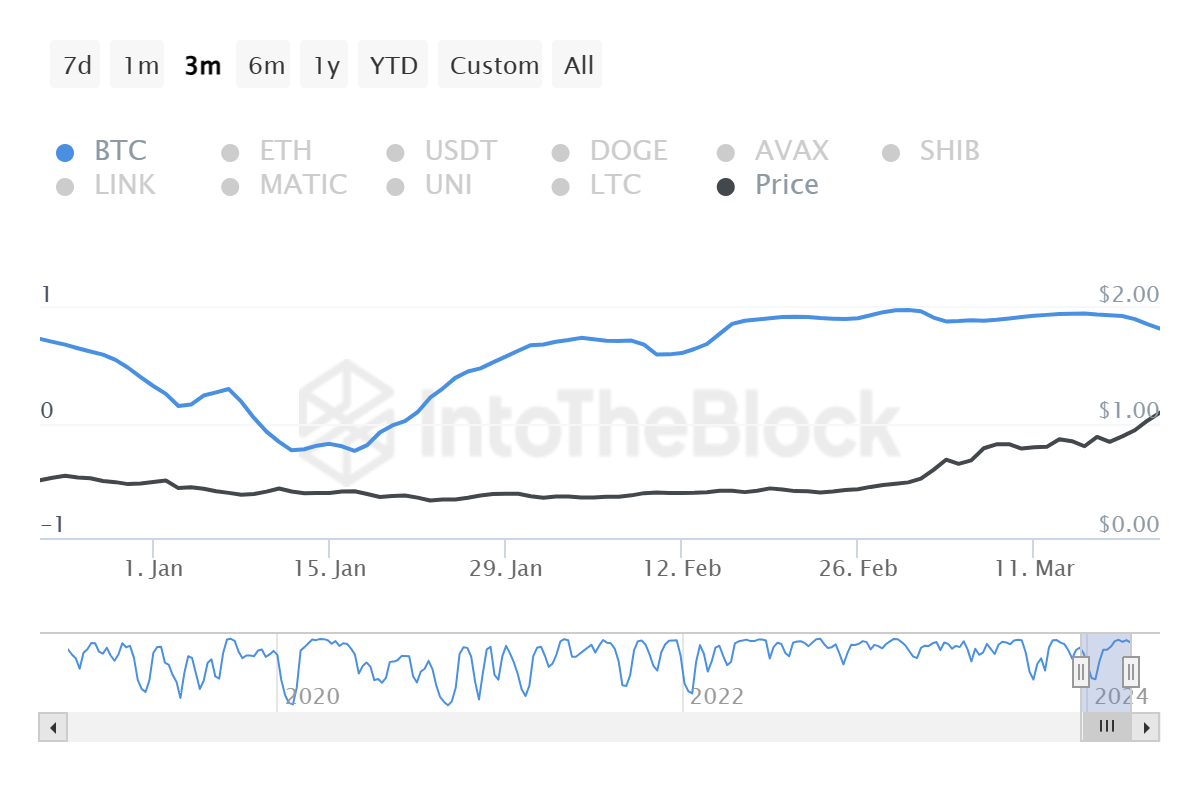
Task: Toggle the BTC series blue legend dot
Action: pos(65,153)
